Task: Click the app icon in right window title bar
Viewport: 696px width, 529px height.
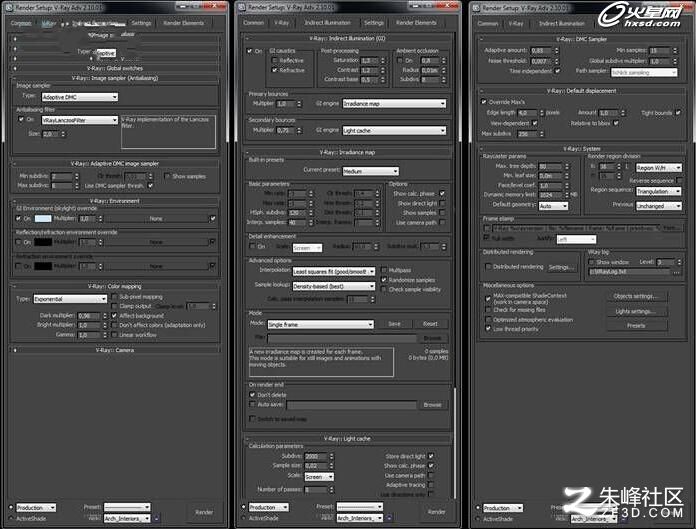Action: pos(477,8)
